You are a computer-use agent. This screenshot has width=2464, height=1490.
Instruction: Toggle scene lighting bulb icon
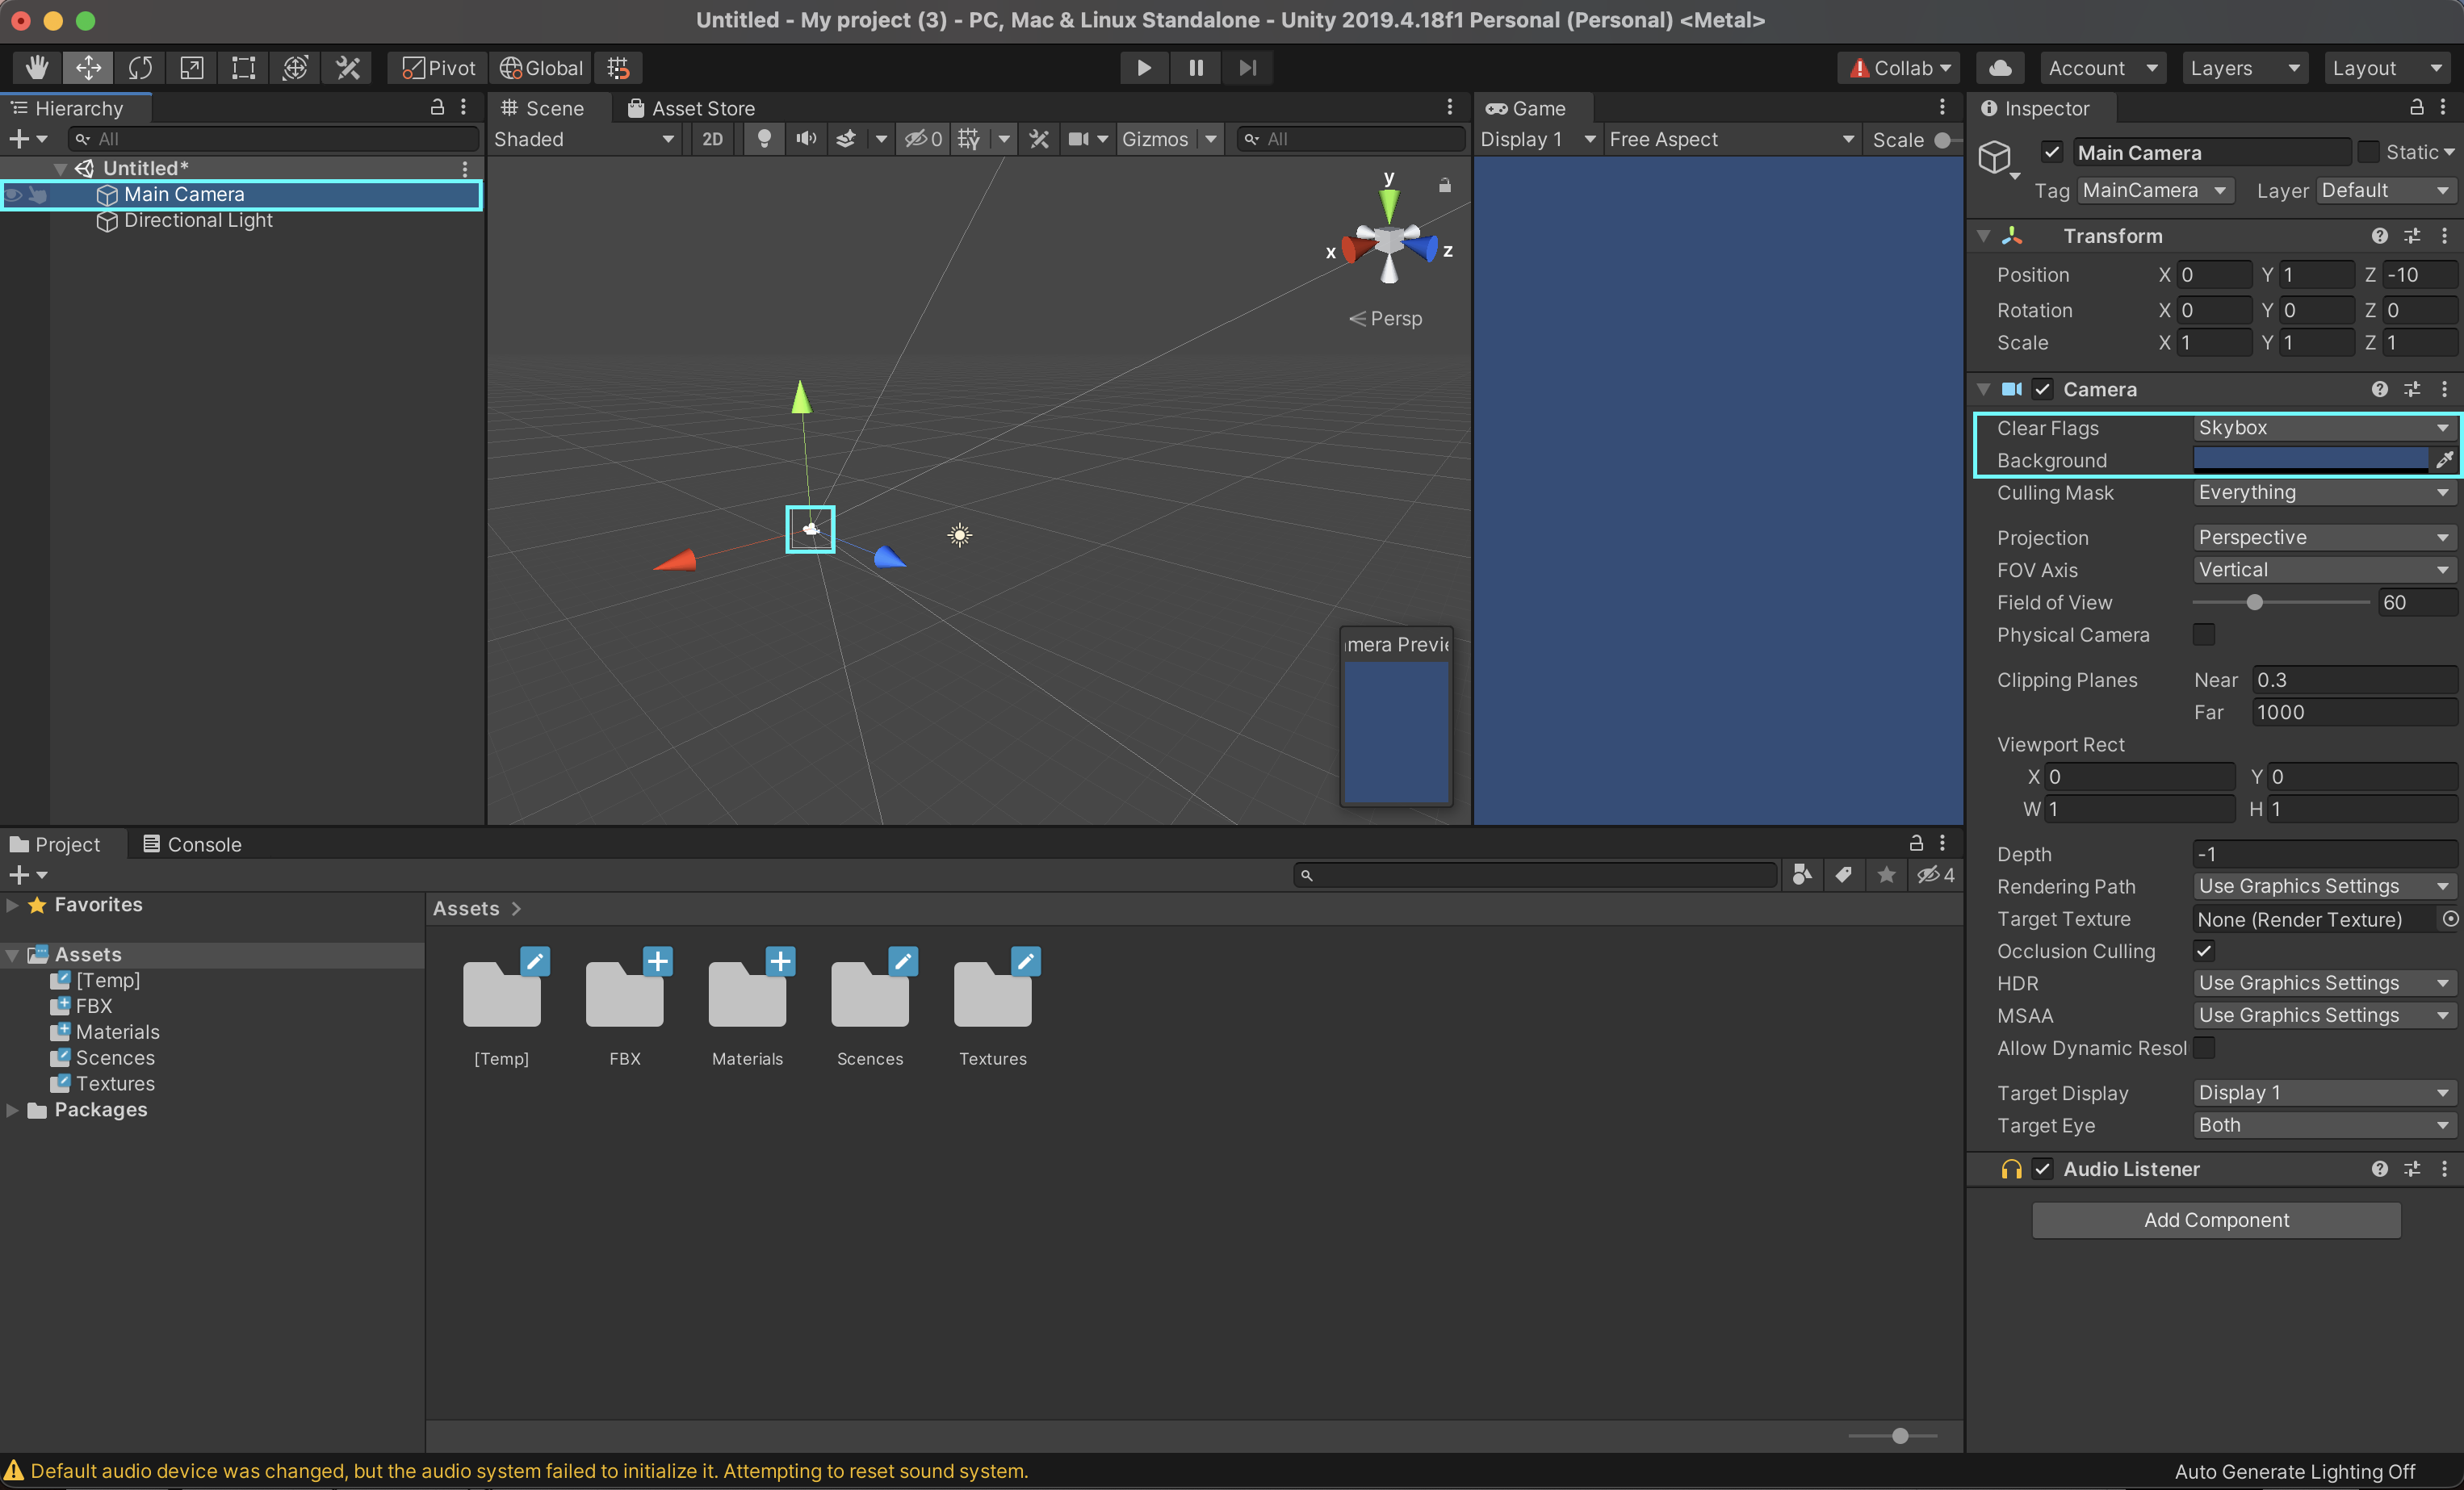click(764, 139)
